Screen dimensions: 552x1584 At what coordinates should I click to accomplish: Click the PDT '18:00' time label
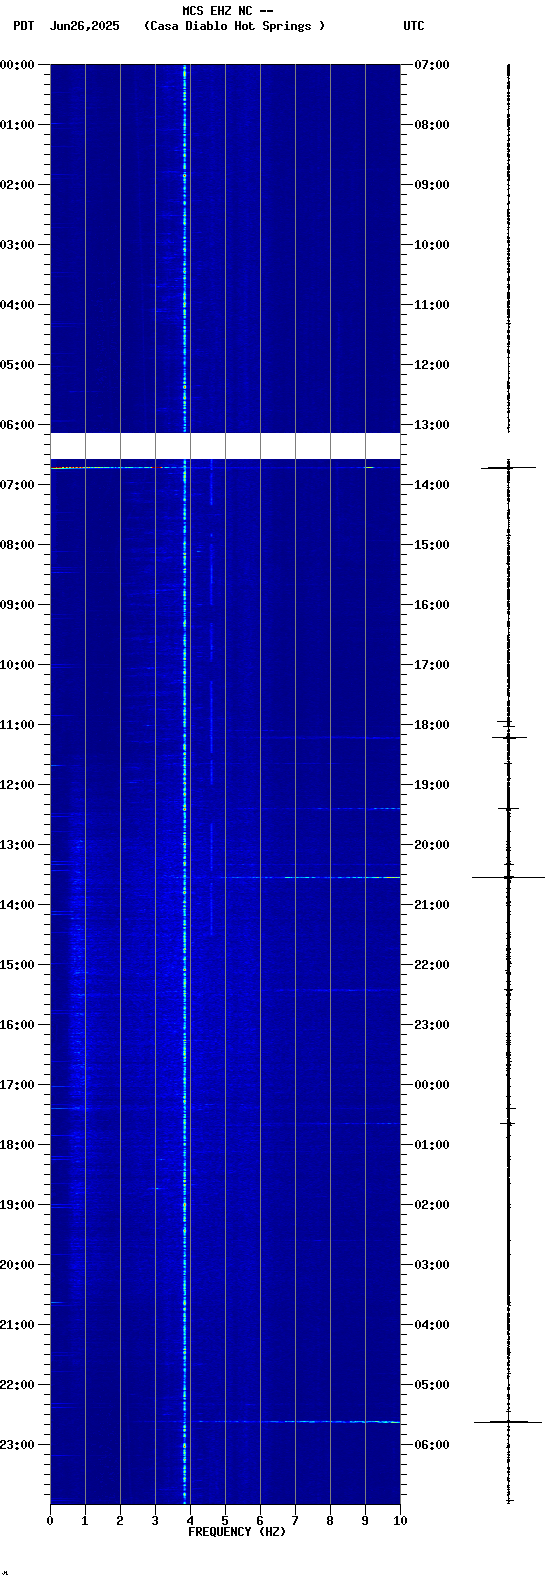point(18,1145)
